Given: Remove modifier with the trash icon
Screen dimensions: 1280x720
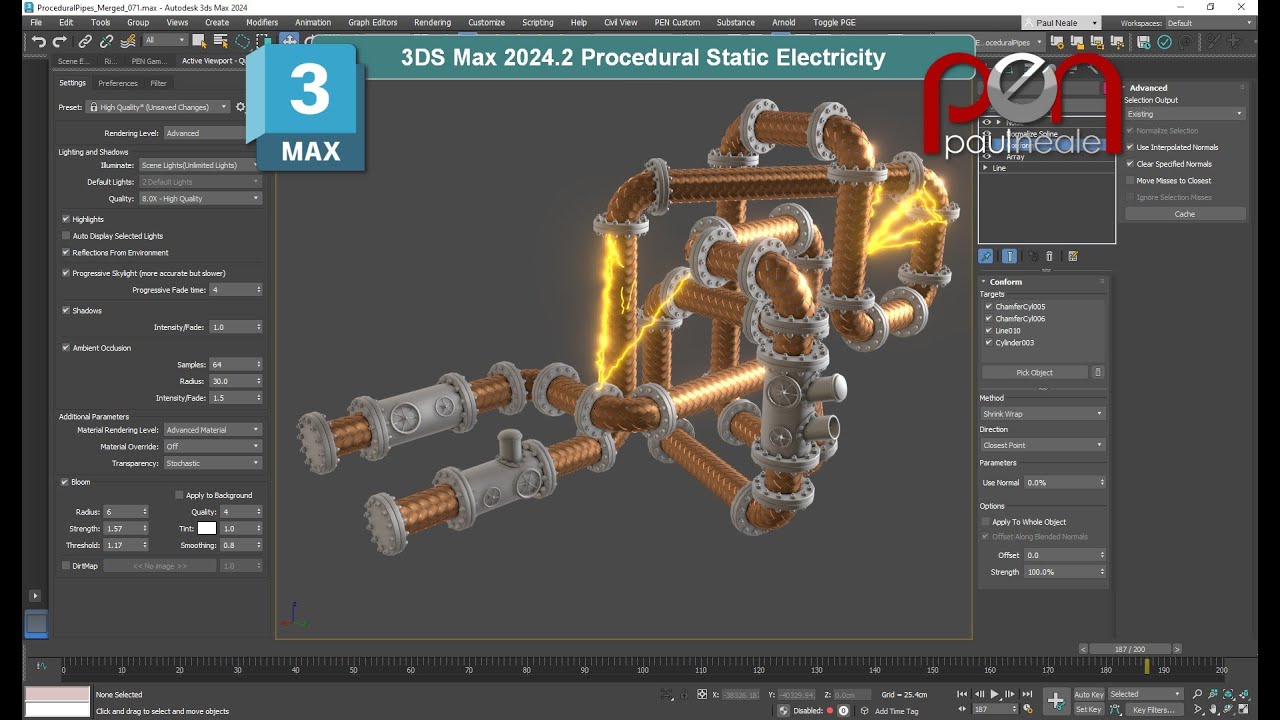Looking at the screenshot, I should (1049, 257).
